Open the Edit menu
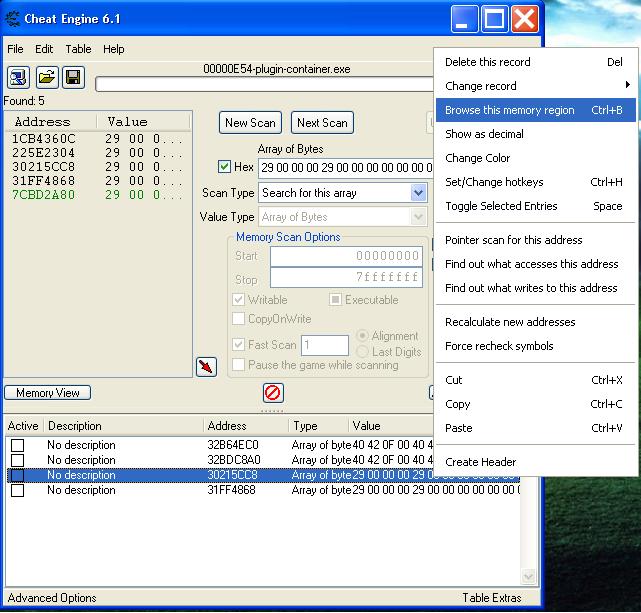Viewport: 641px width, 613px height. pos(44,49)
